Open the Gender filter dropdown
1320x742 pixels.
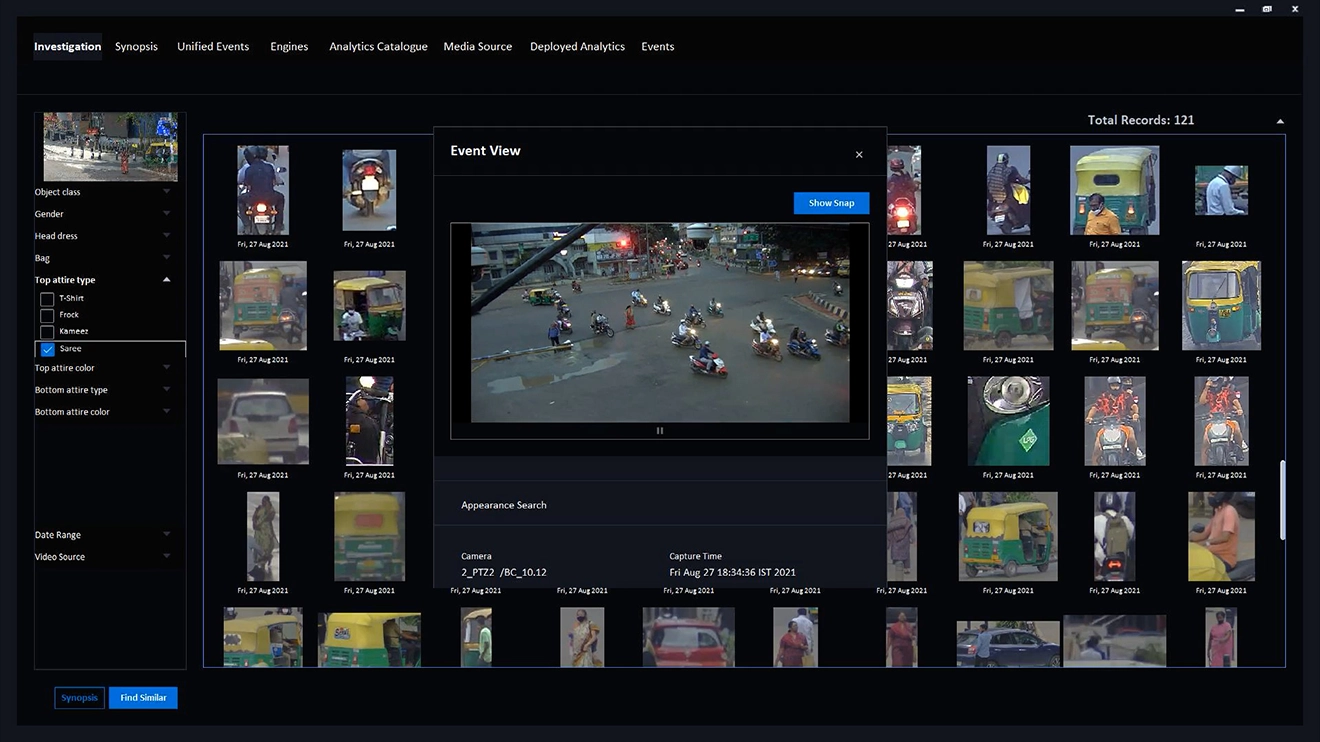166,214
